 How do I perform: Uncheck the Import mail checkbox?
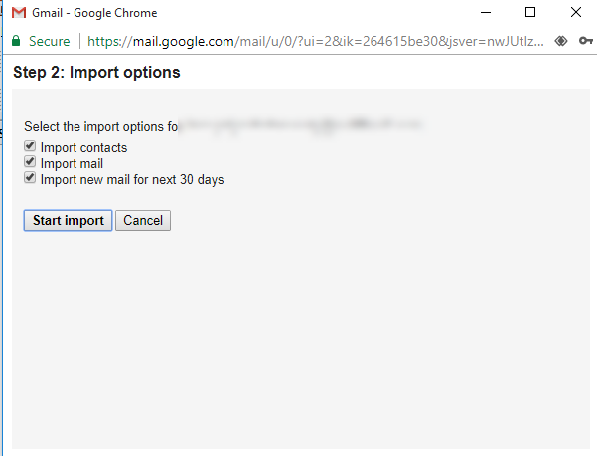click(30, 162)
